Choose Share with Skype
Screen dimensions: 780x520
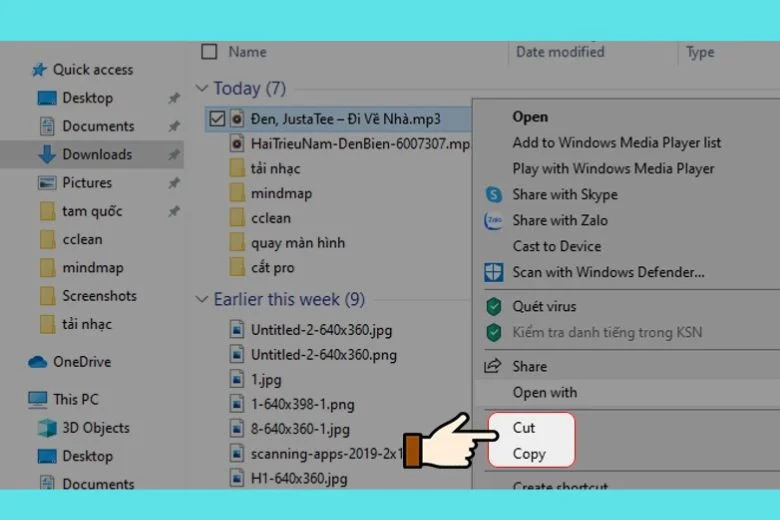pyautogui.click(x=565, y=195)
